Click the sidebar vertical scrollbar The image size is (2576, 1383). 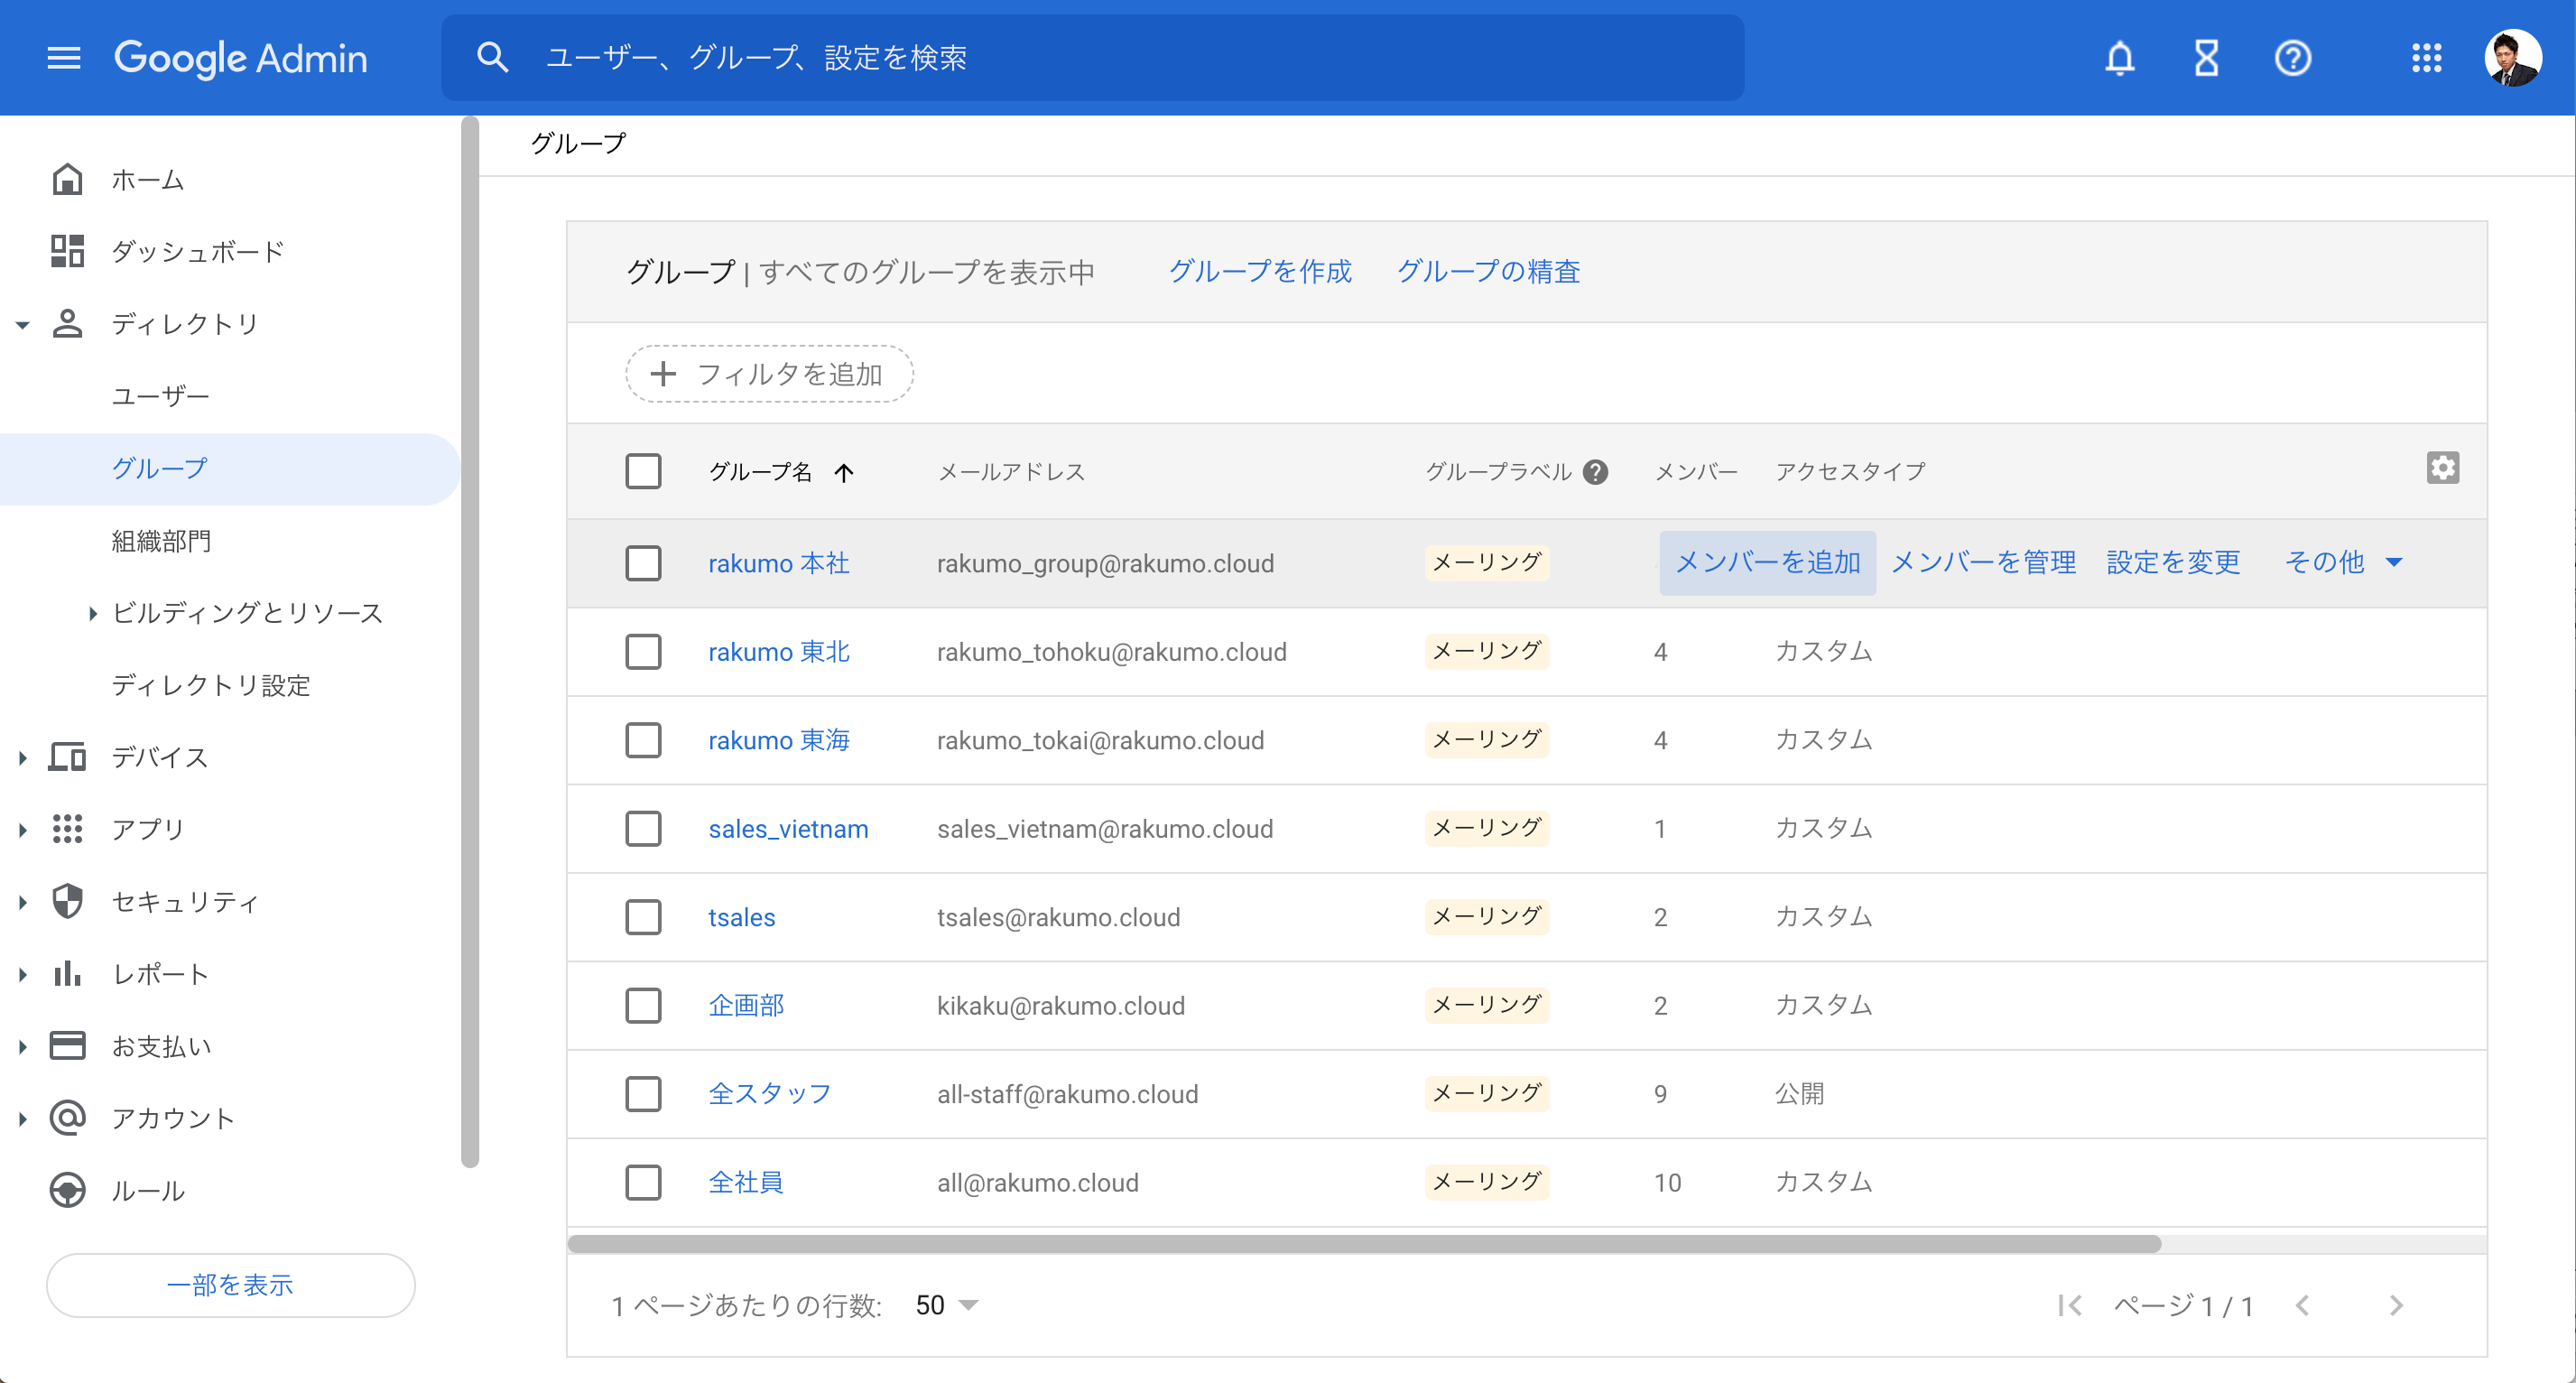470,640
